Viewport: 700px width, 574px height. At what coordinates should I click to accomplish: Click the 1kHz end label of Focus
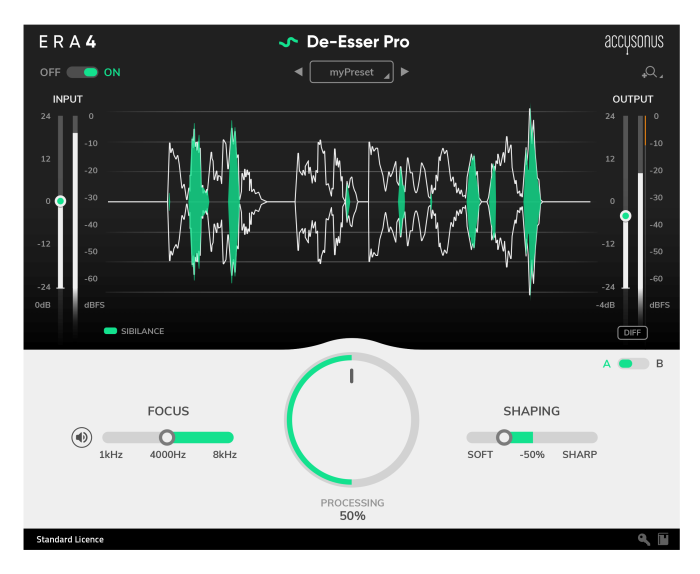(x=111, y=455)
